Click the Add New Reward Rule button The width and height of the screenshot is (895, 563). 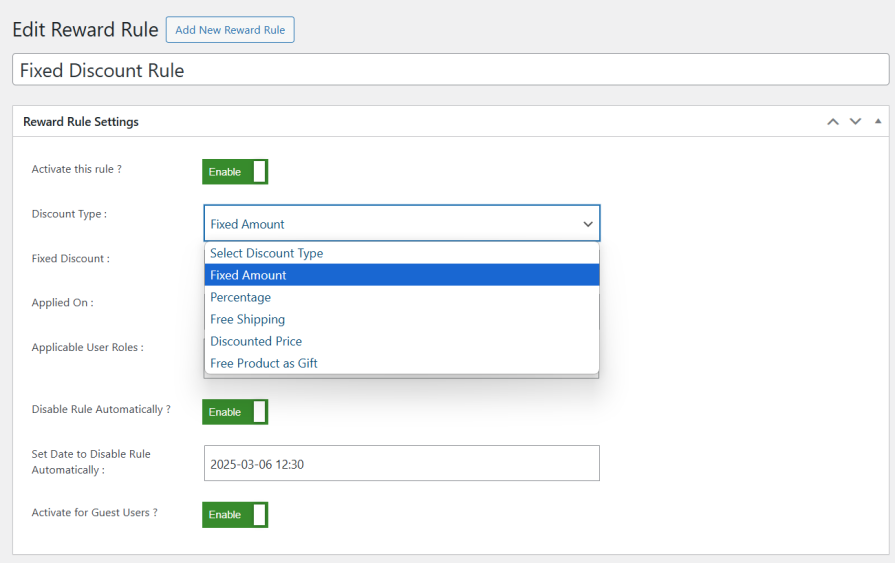(230, 30)
